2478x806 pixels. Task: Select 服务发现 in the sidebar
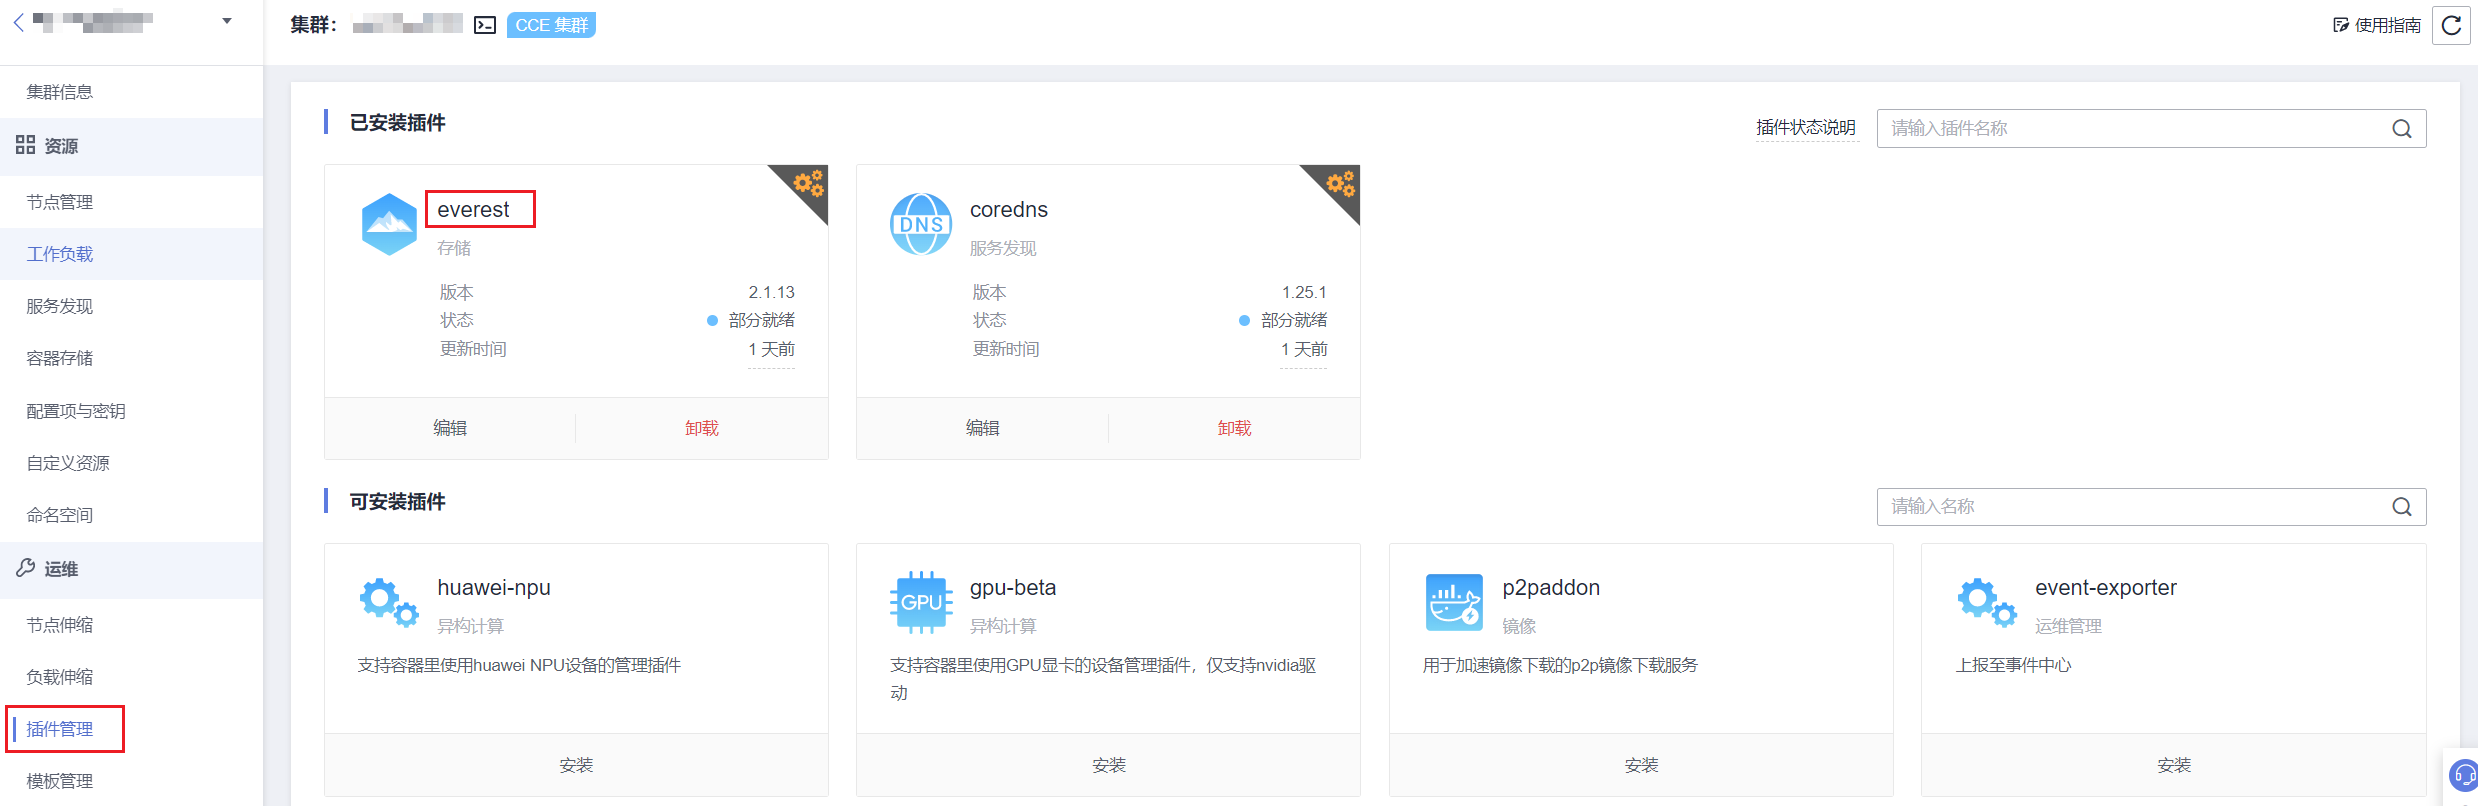click(60, 306)
